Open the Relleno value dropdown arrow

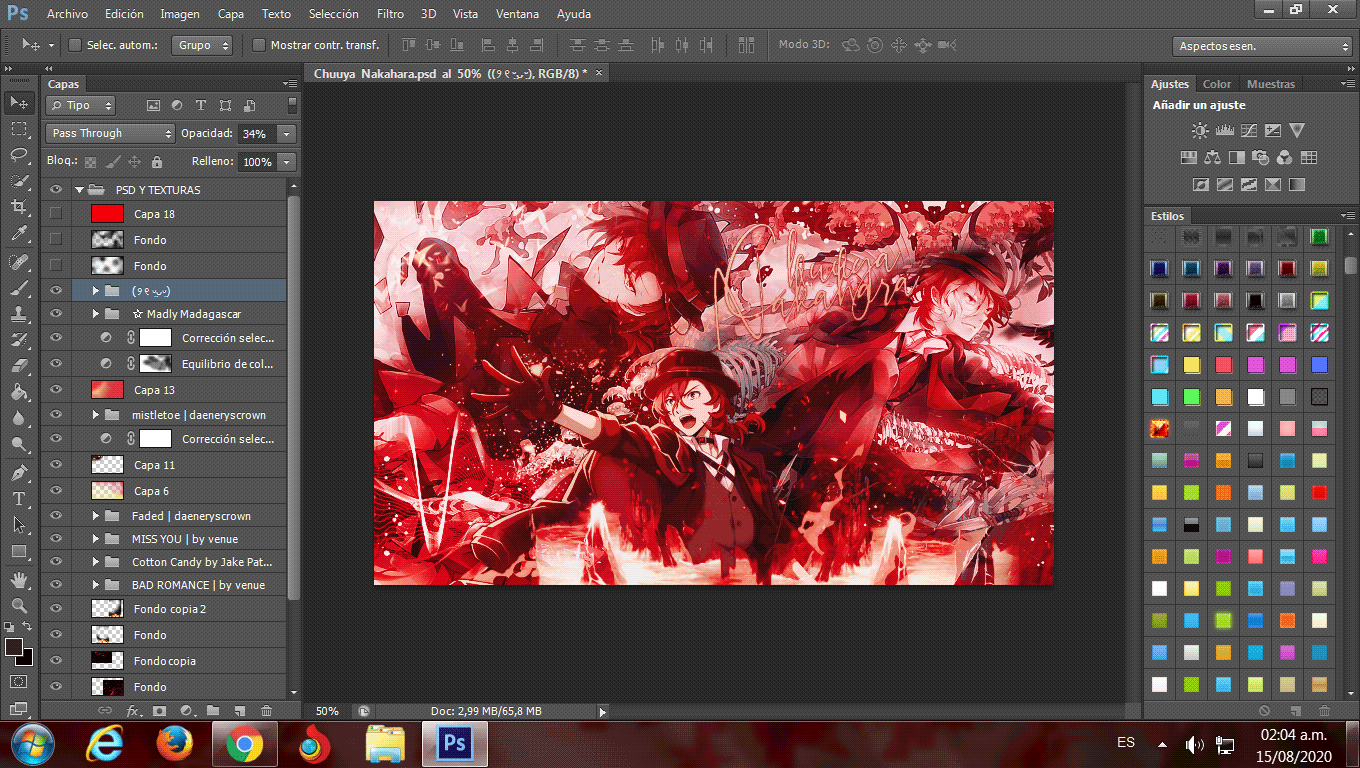(x=287, y=161)
